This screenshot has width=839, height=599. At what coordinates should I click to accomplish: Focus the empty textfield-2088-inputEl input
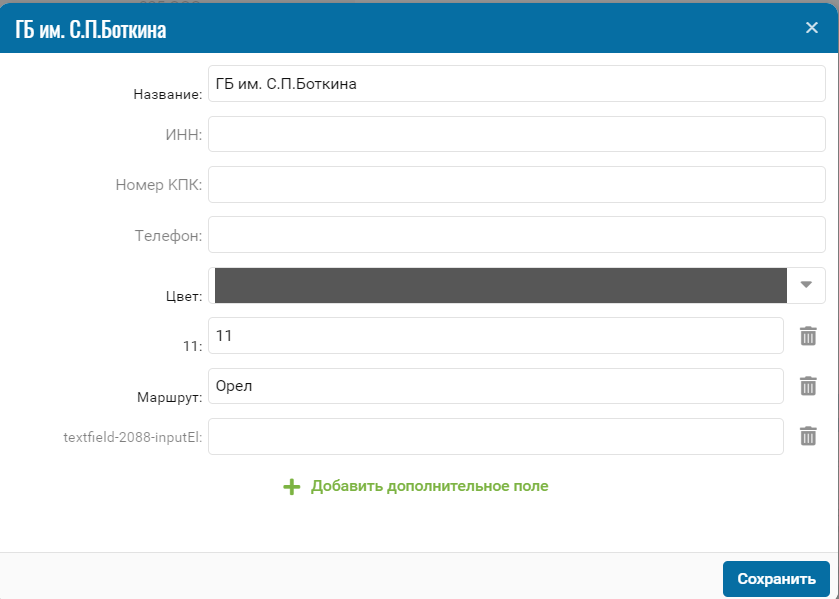(x=495, y=436)
